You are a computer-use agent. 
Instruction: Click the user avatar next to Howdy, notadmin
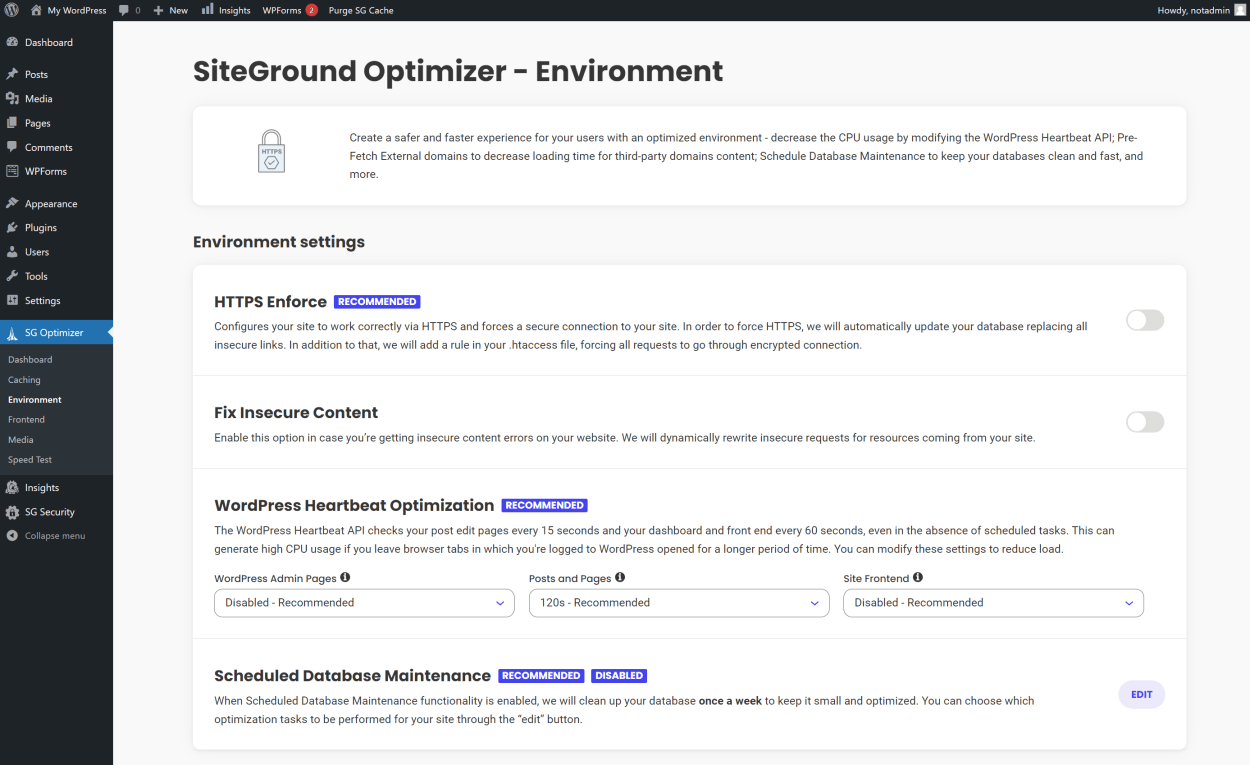pyautogui.click(x=1240, y=10)
